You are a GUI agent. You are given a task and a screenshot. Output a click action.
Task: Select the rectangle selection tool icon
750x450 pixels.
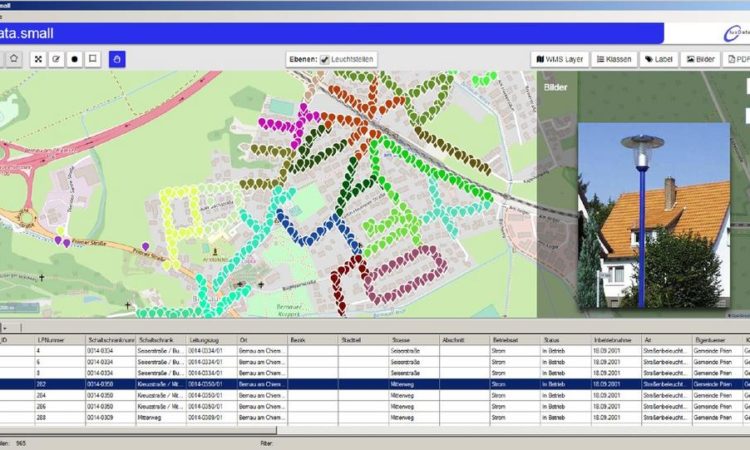93,59
